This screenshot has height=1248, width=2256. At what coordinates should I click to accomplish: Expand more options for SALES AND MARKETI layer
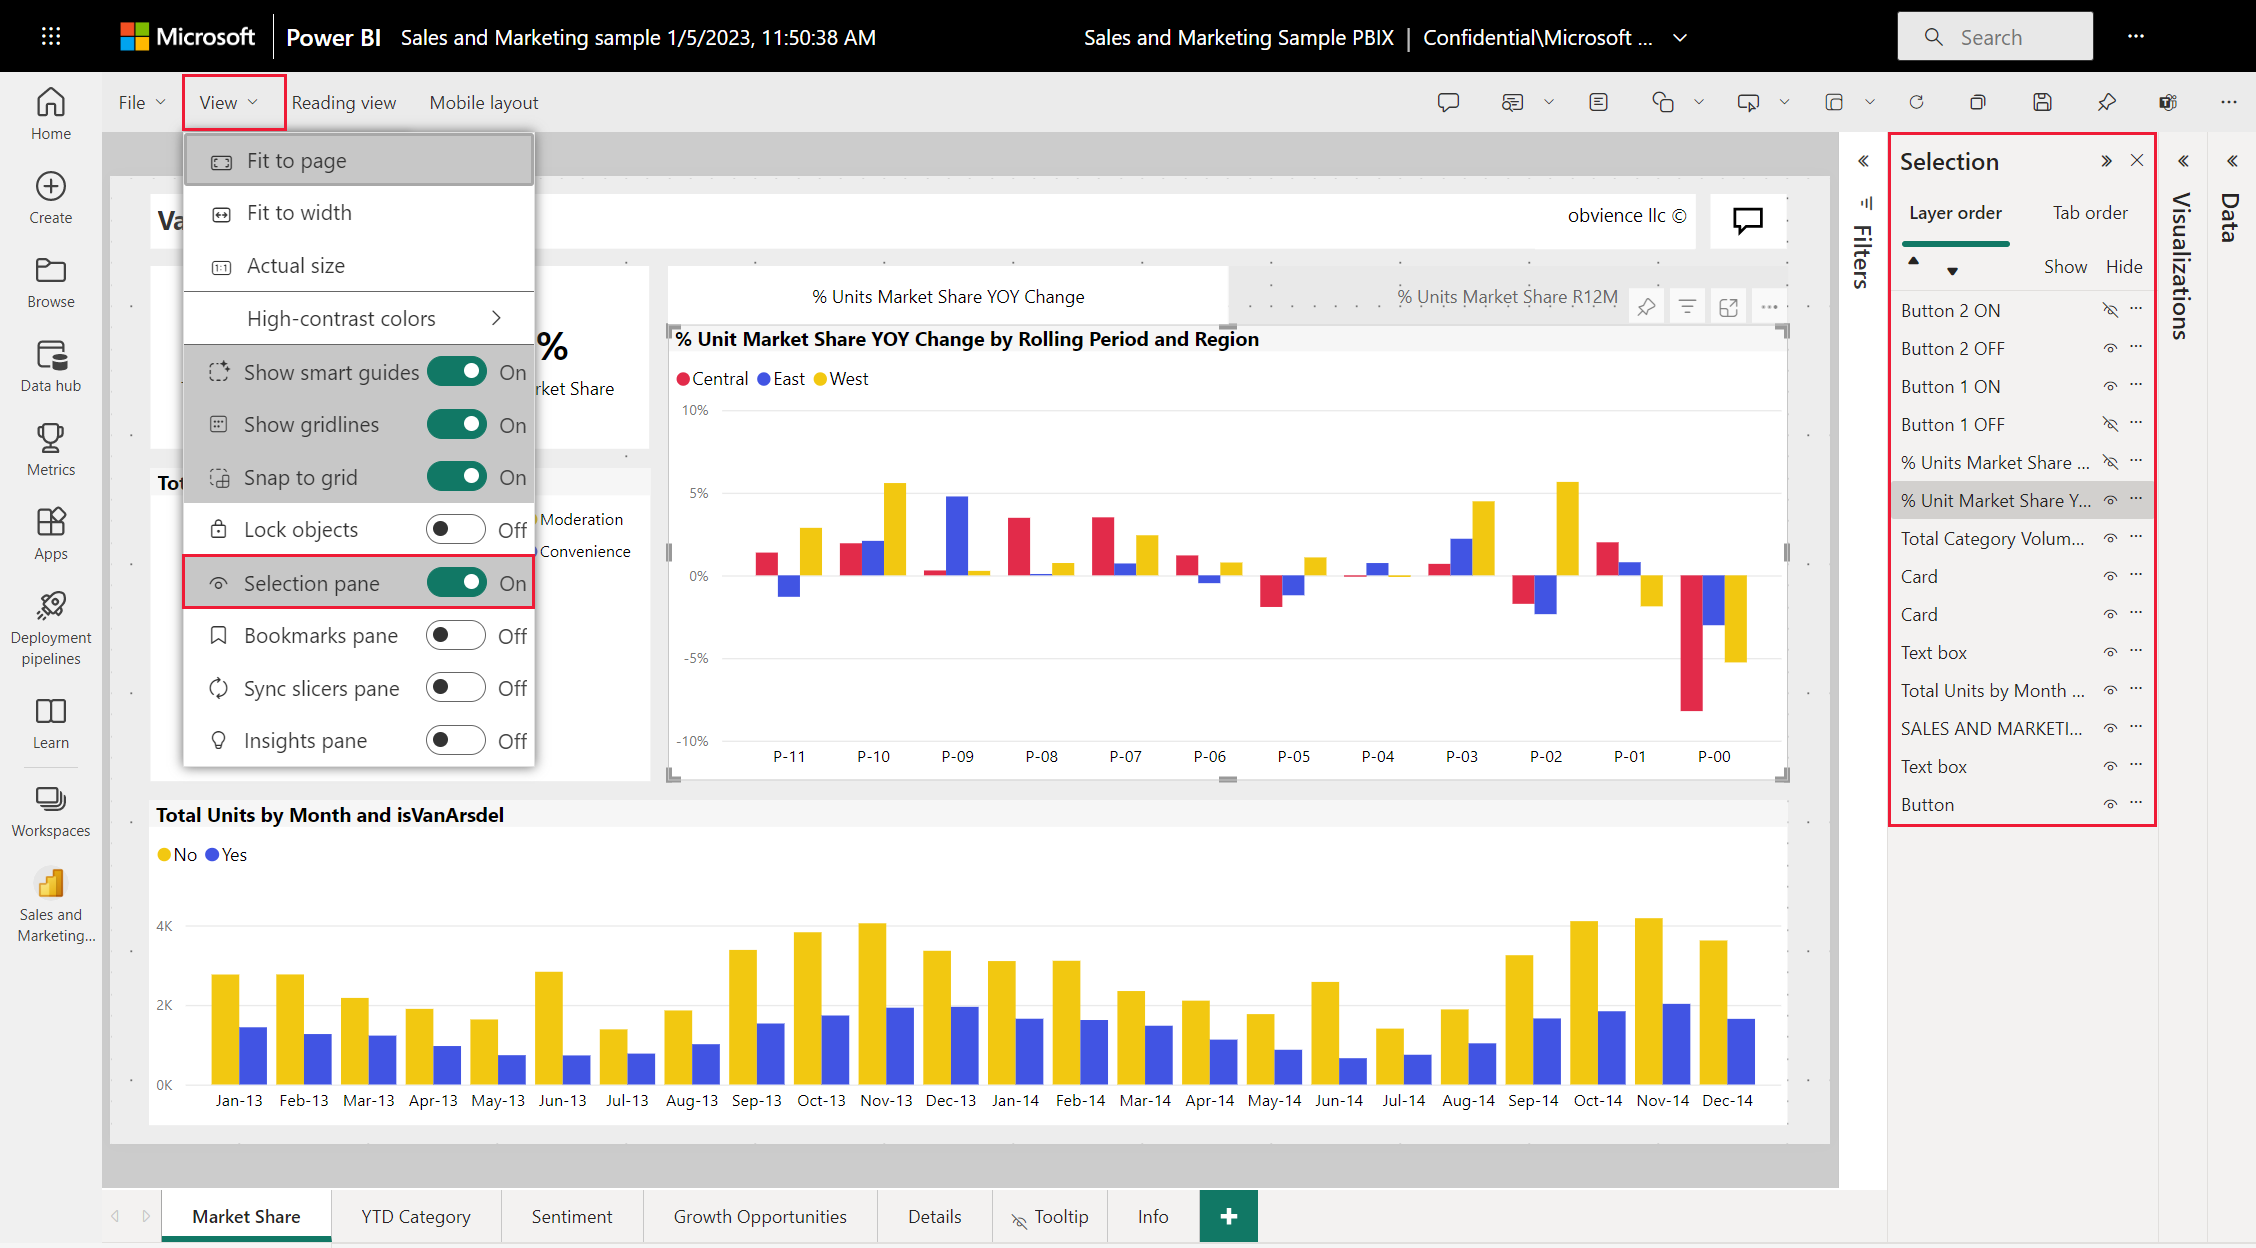coord(2138,727)
